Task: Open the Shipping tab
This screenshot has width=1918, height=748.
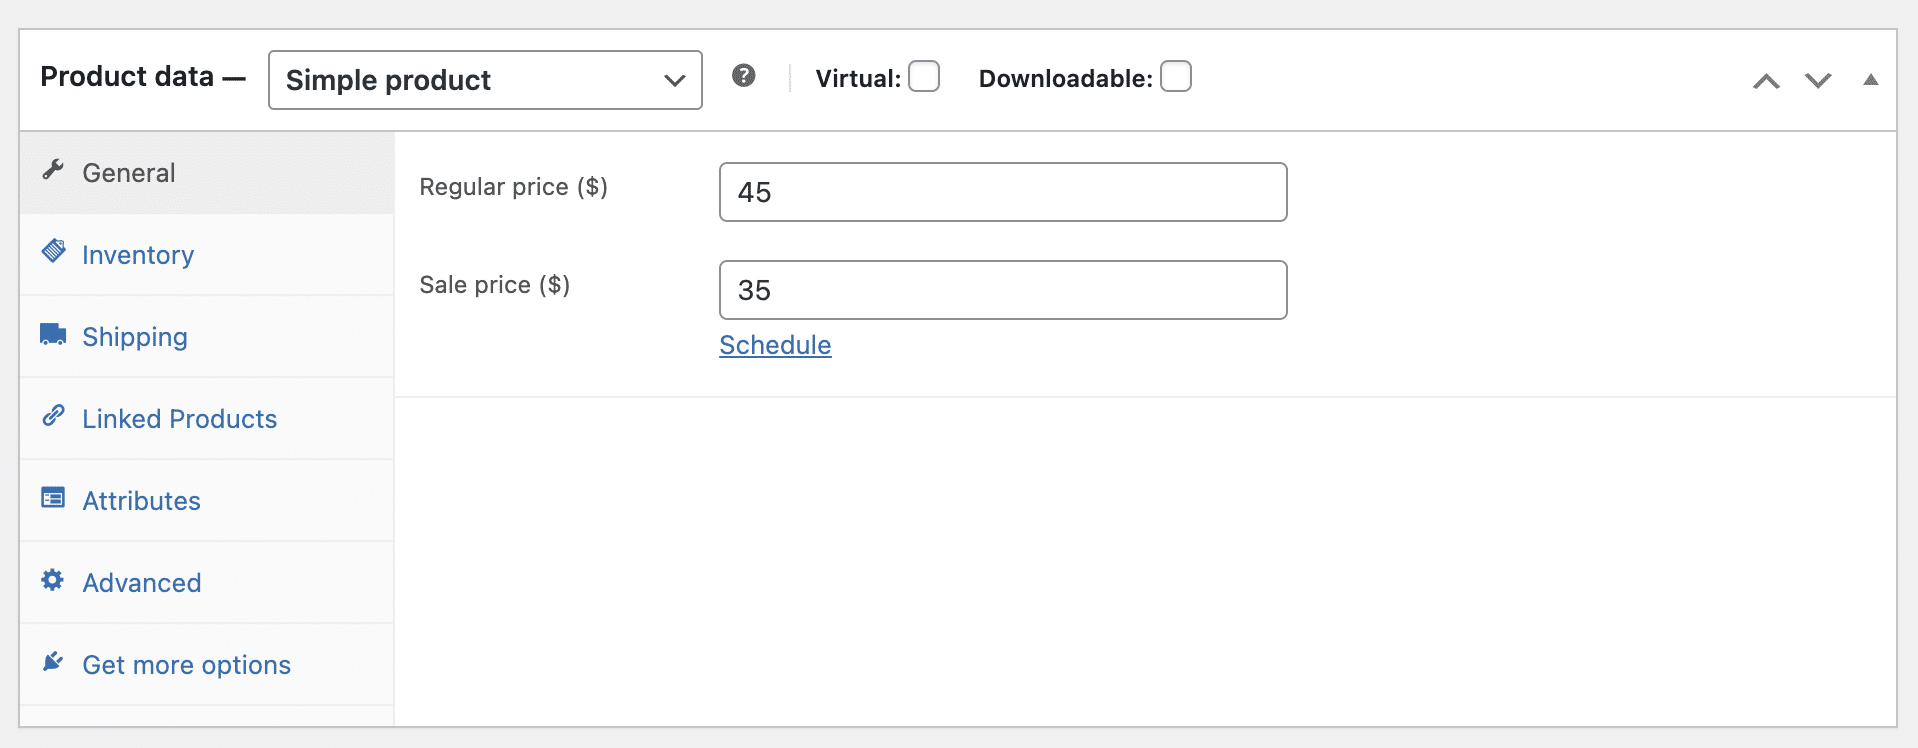Action: [x=135, y=337]
